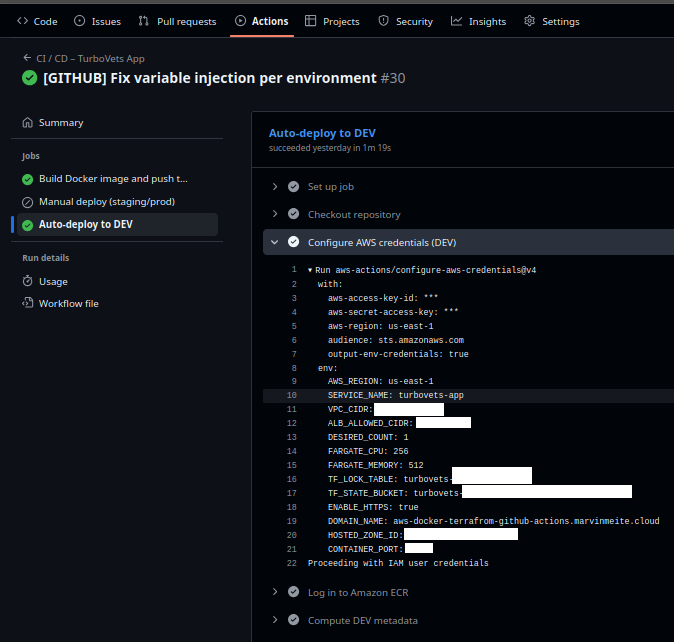The width and height of the screenshot is (674, 642).
Task: Click log line number 10
Action: [x=291, y=396]
